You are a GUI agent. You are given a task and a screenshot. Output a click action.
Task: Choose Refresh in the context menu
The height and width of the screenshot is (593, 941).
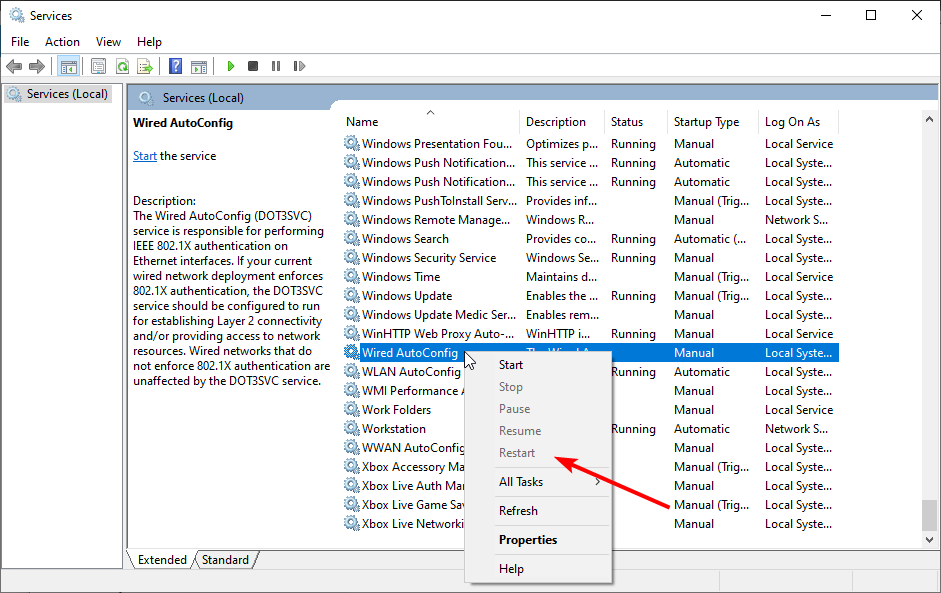[x=538, y=511]
